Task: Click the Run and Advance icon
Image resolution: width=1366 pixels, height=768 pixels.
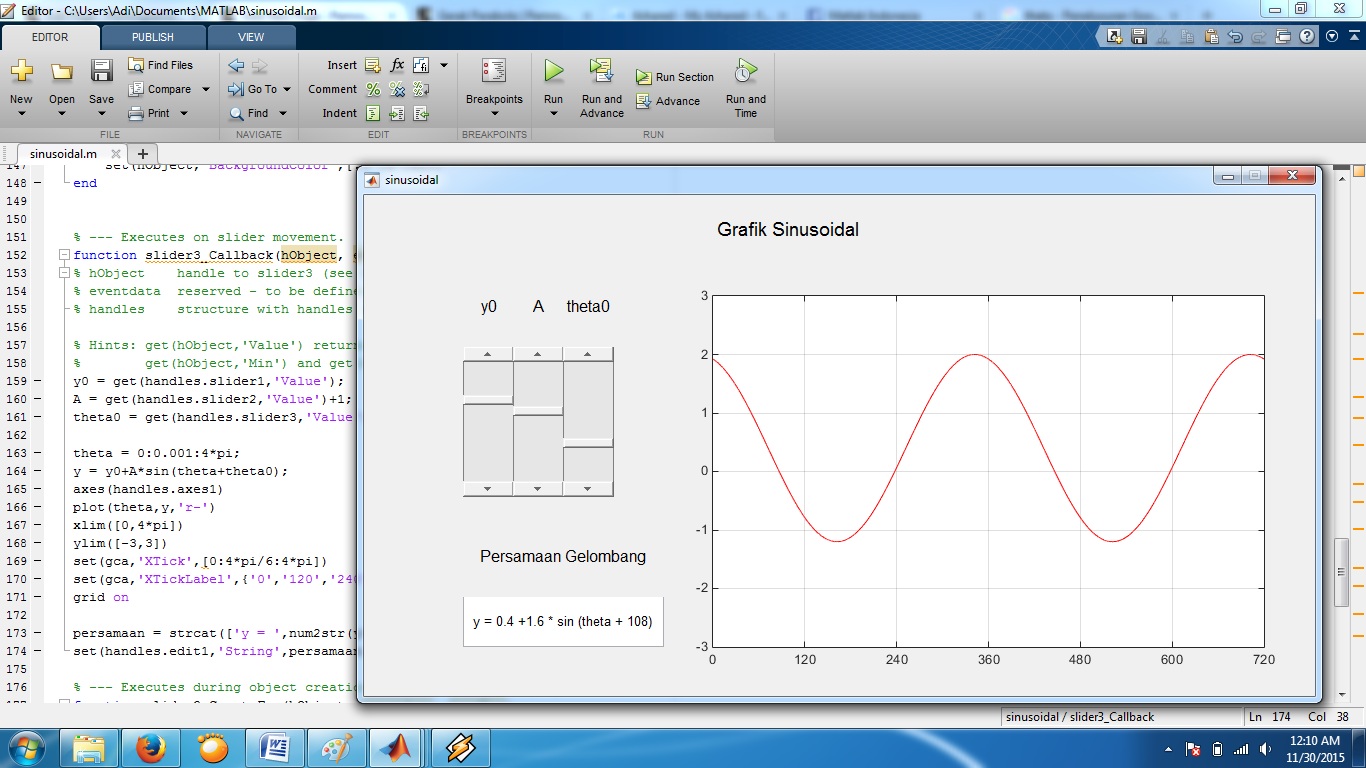Action: click(601, 72)
